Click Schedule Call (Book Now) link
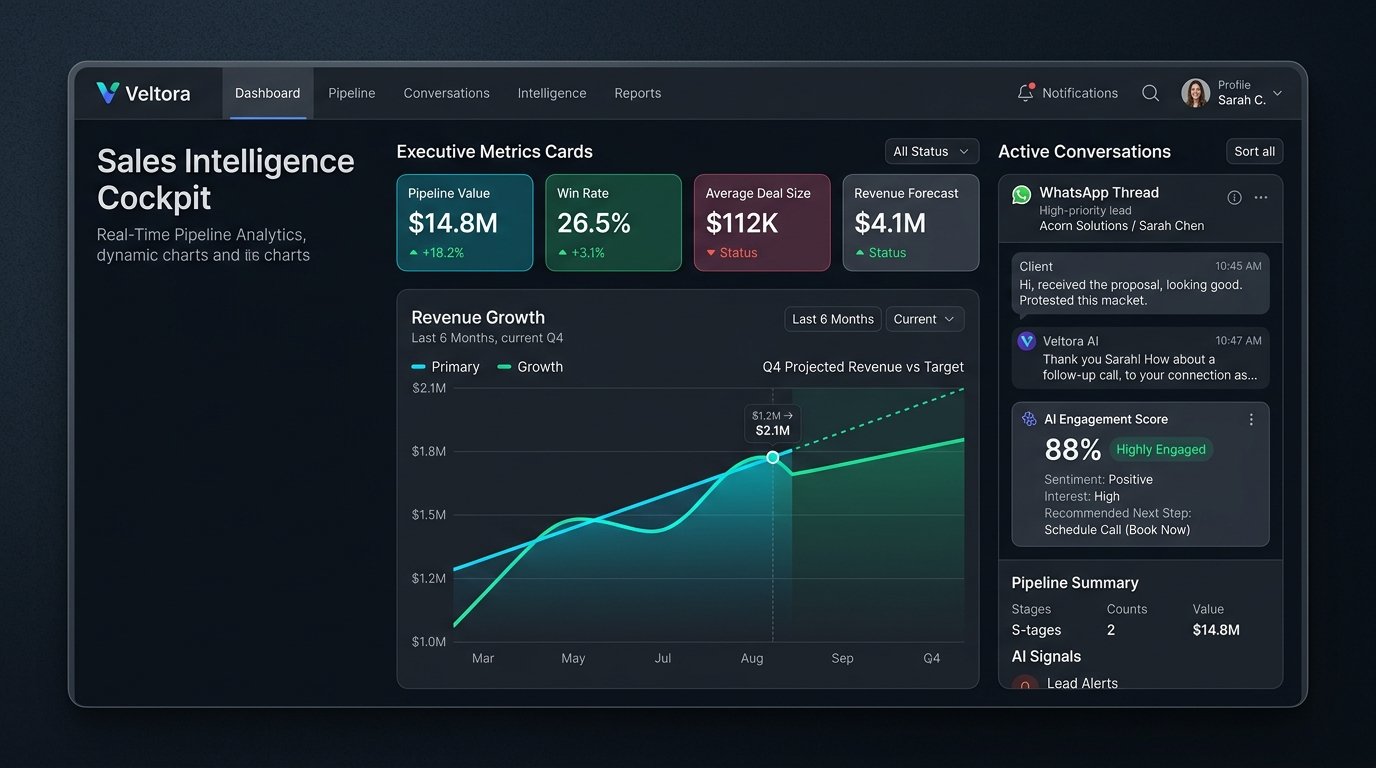The height and width of the screenshot is (768, 1376). coord(1117,529)
